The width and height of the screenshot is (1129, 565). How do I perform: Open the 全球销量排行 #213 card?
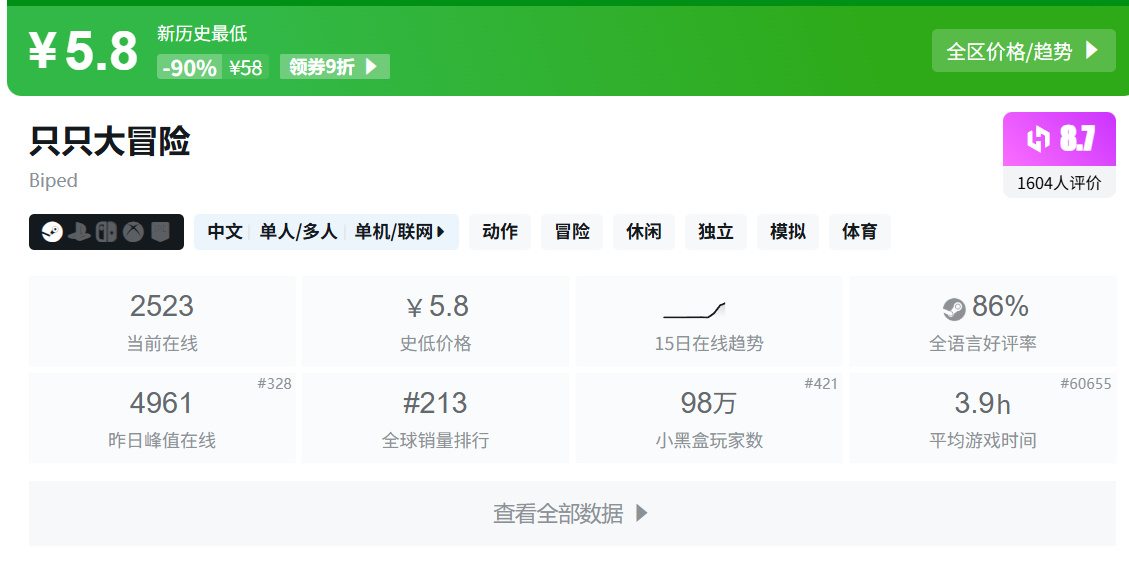[x=436, y=418]
